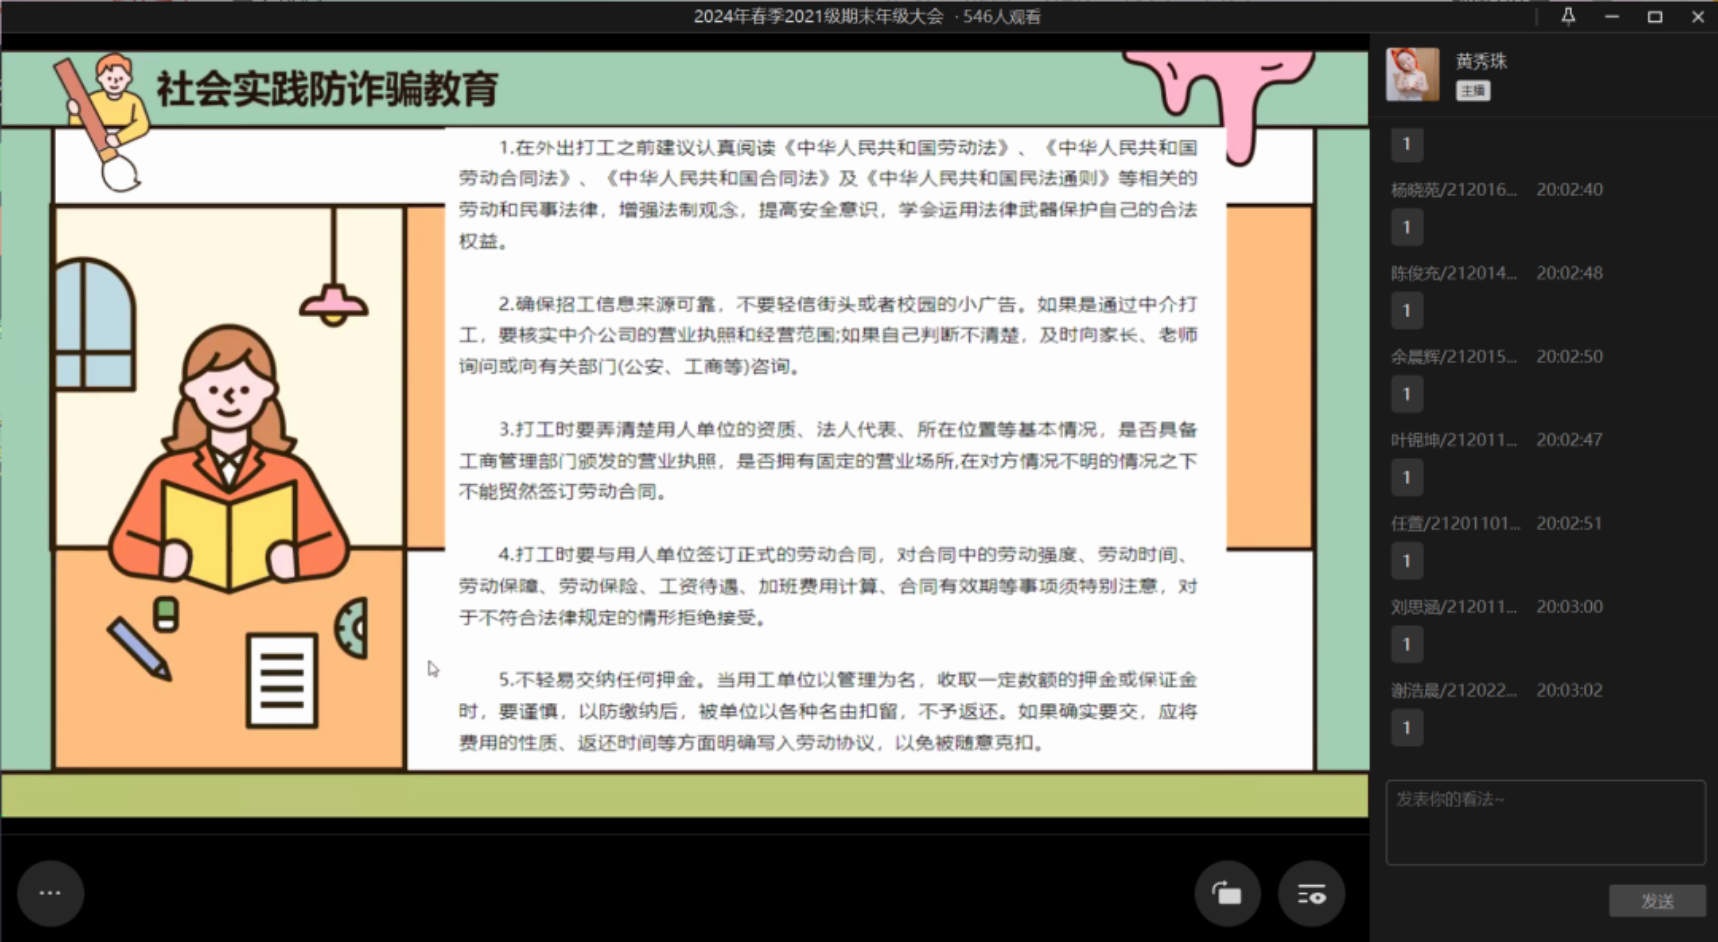Click the message bubble below 谢浩晨
This screenshot has width=1718, height=942.
pyautogui.click(x=1406, y=728)
